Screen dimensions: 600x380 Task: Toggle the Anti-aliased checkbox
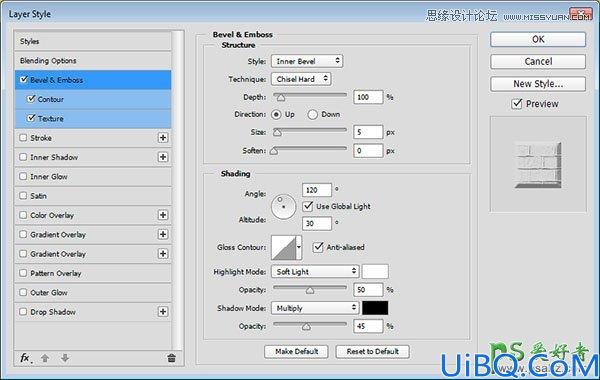coord(318,247)
